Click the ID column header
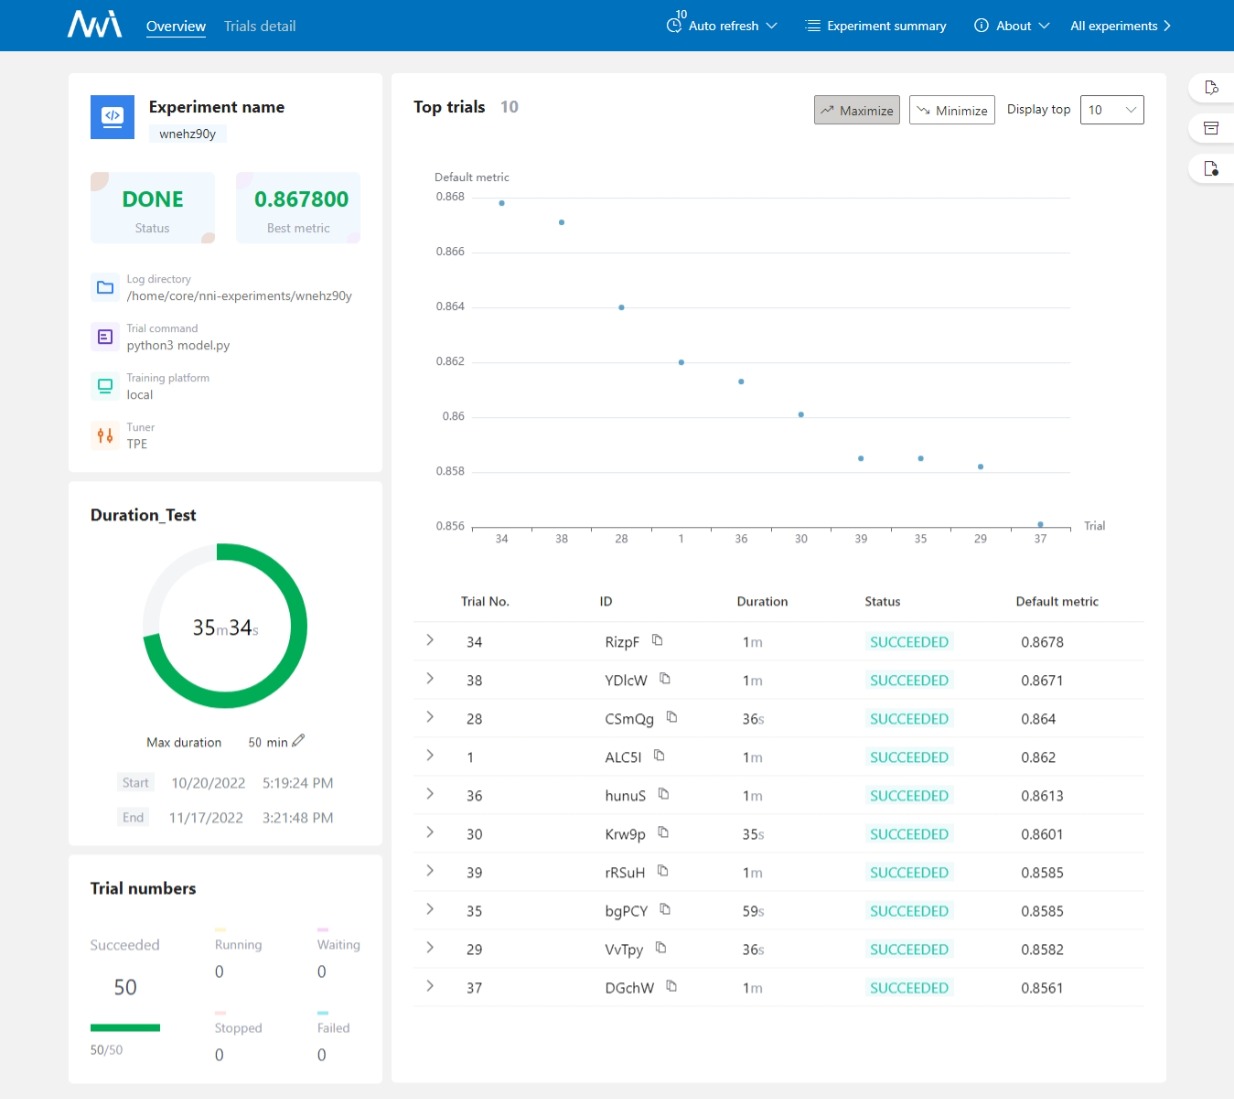This screenshot has width=1234, height=1099. point(606,601)
